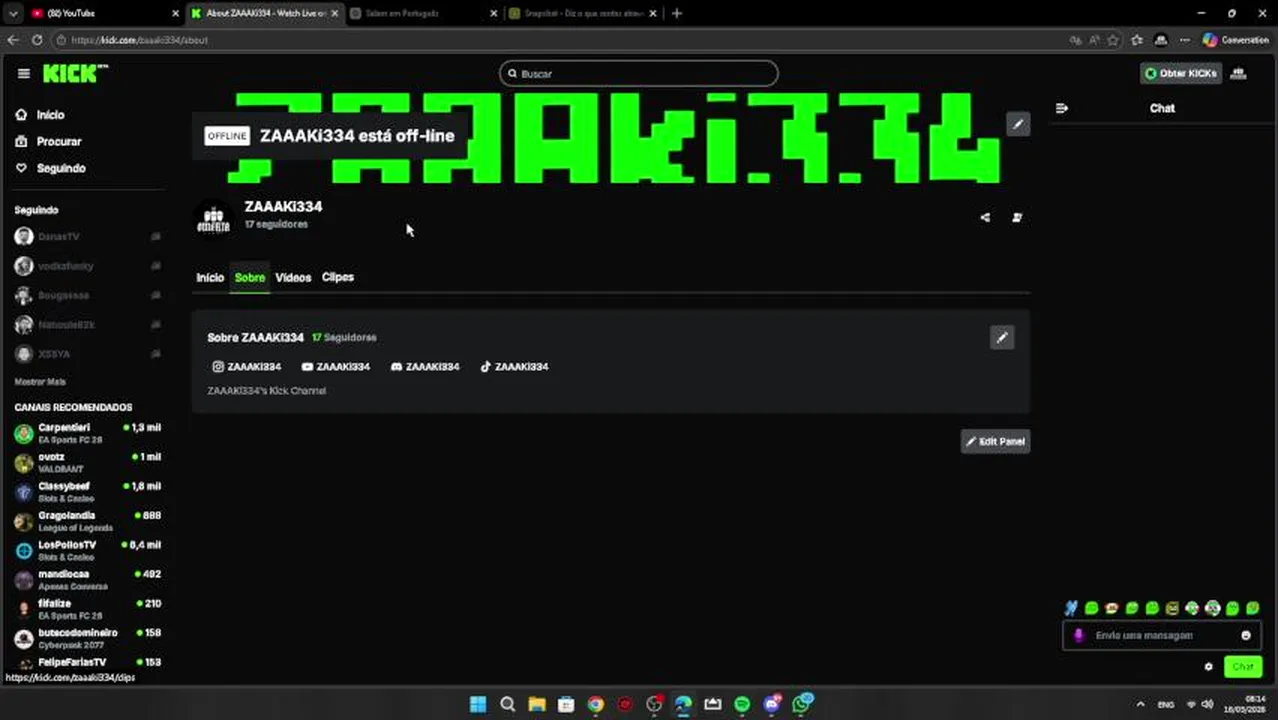1278x720 pixels.
Task: Click 17 seguidores under channel name
Action: coord(276,225)
